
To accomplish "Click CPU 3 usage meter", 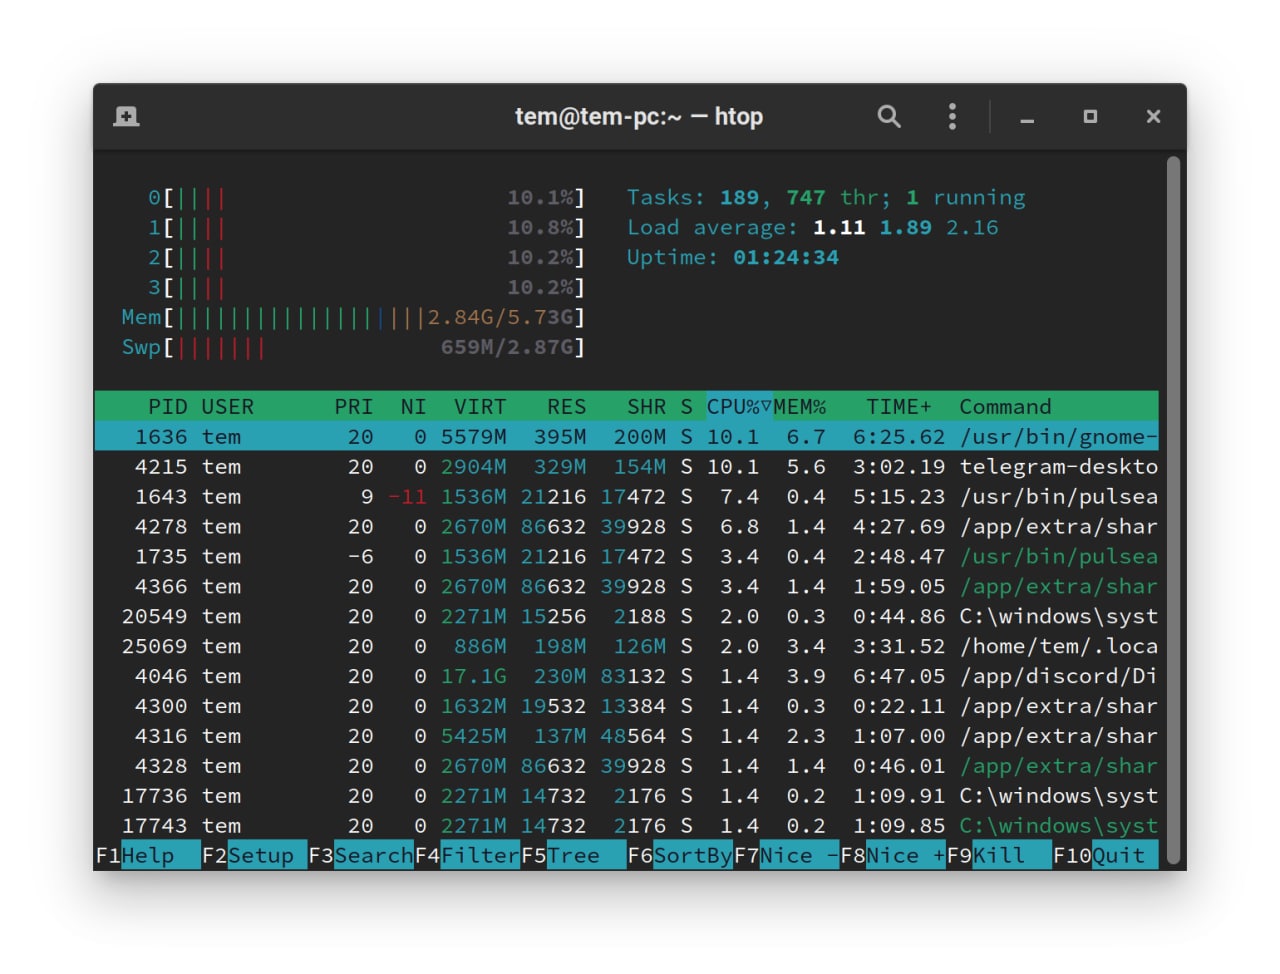I will 366,288.
